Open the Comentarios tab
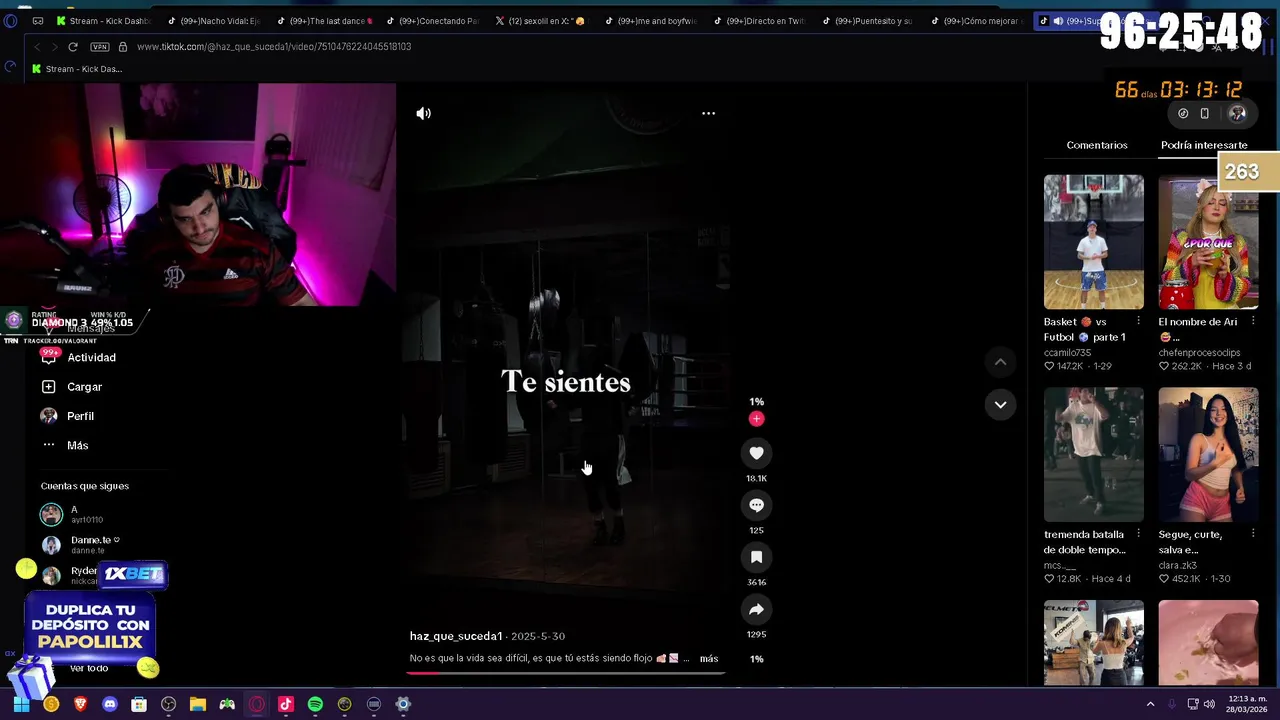The height and width of the screenshot is (720, 1280). click(1097, 145)
